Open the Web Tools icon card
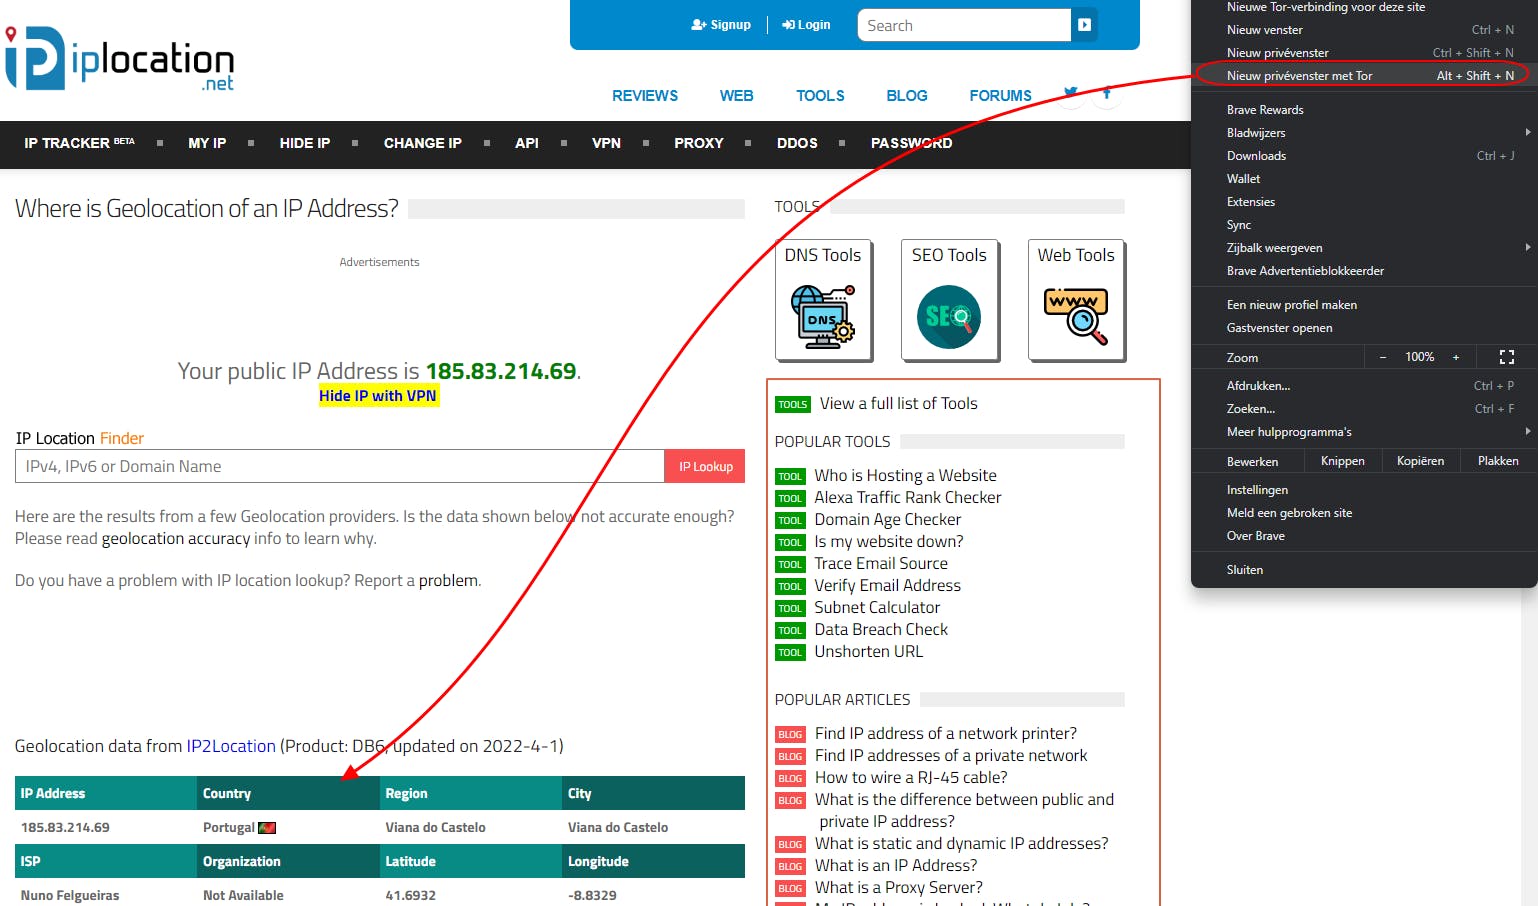The height and width of the screenshot is (906, 1538). [x=1076, y=300]
